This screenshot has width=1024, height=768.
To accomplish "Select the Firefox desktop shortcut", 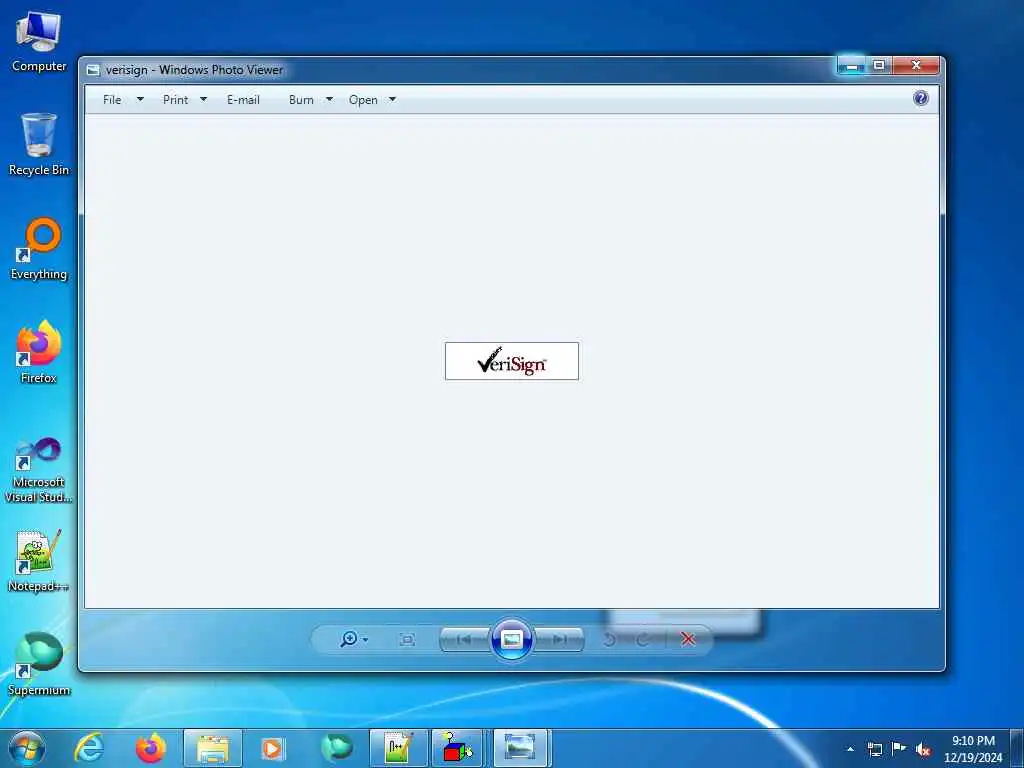I will (39, 352).
